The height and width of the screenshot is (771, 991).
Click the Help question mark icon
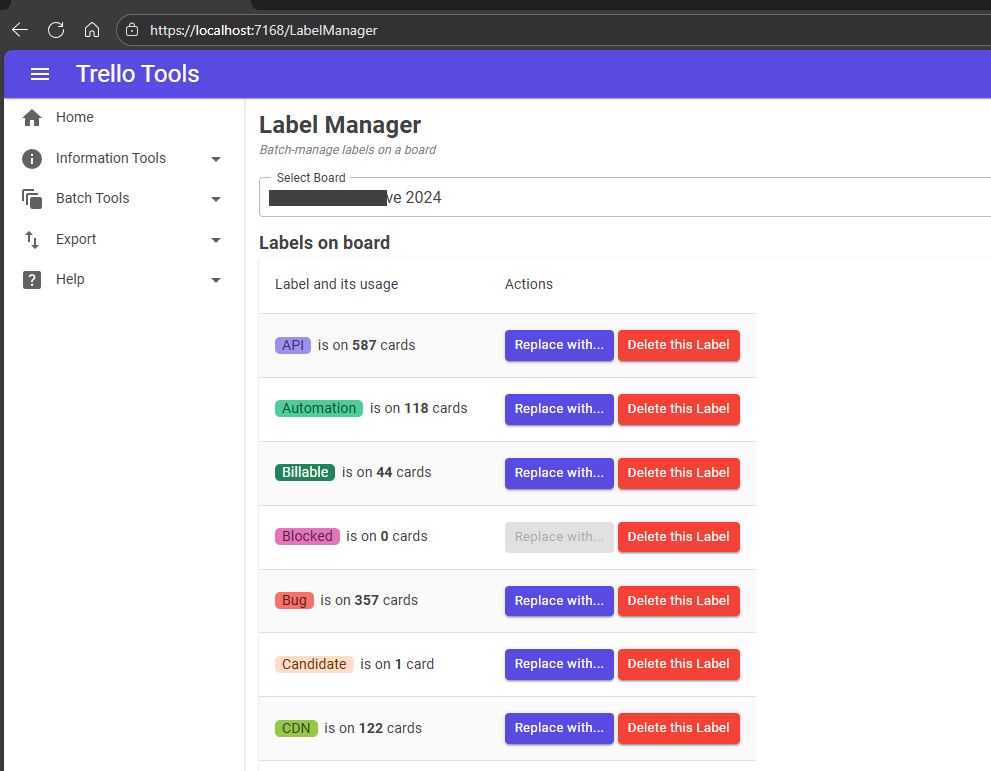click(31, 279)
